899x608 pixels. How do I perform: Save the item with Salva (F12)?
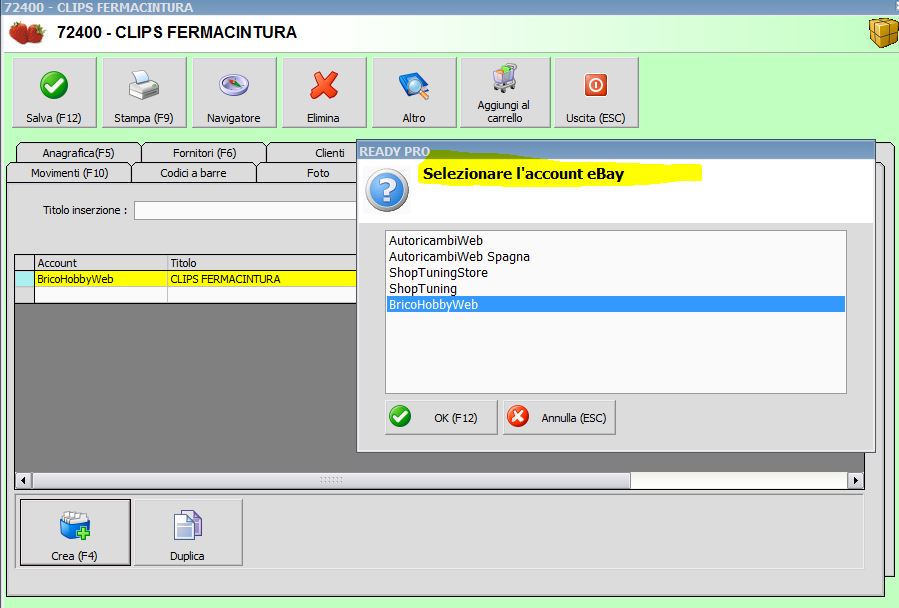54,92
